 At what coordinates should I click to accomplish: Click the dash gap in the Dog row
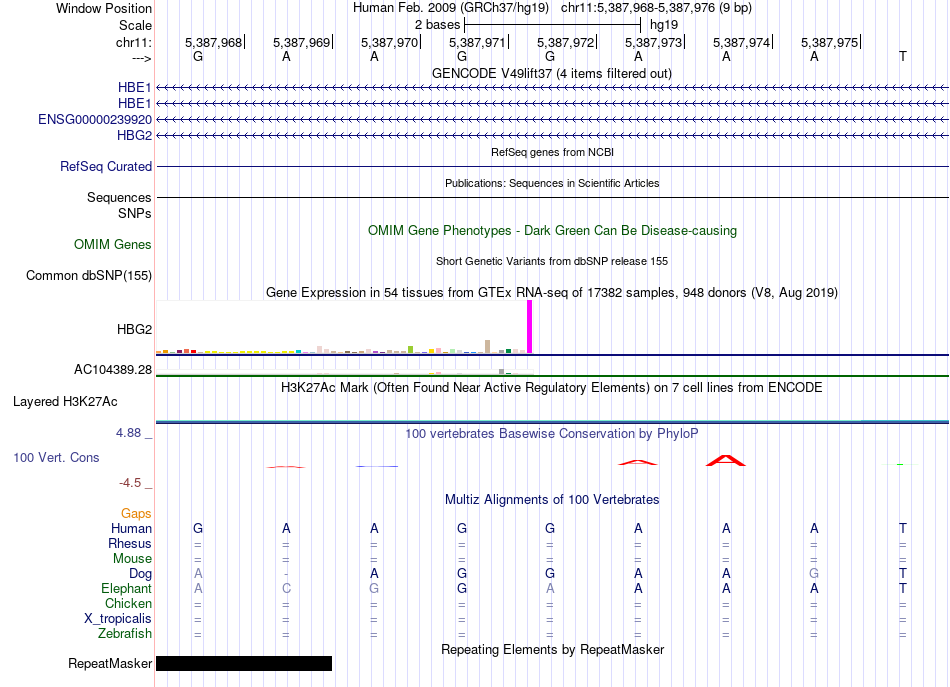286,574
